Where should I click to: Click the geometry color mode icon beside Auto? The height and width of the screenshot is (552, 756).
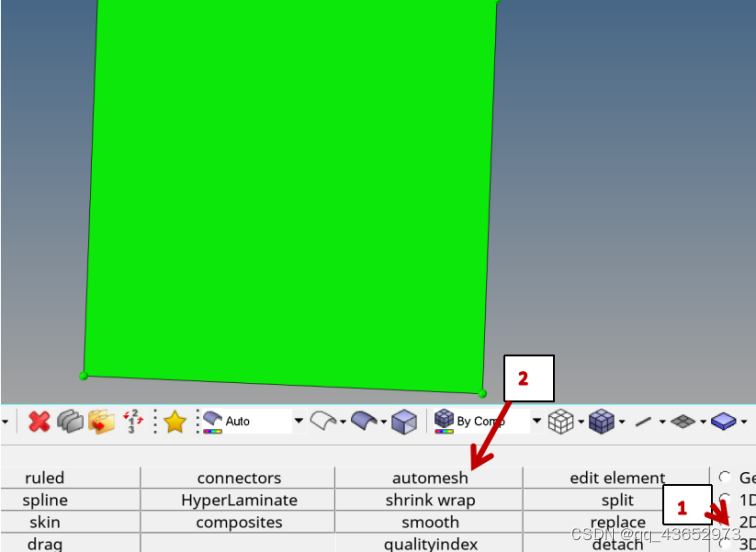tap(212, 422)
